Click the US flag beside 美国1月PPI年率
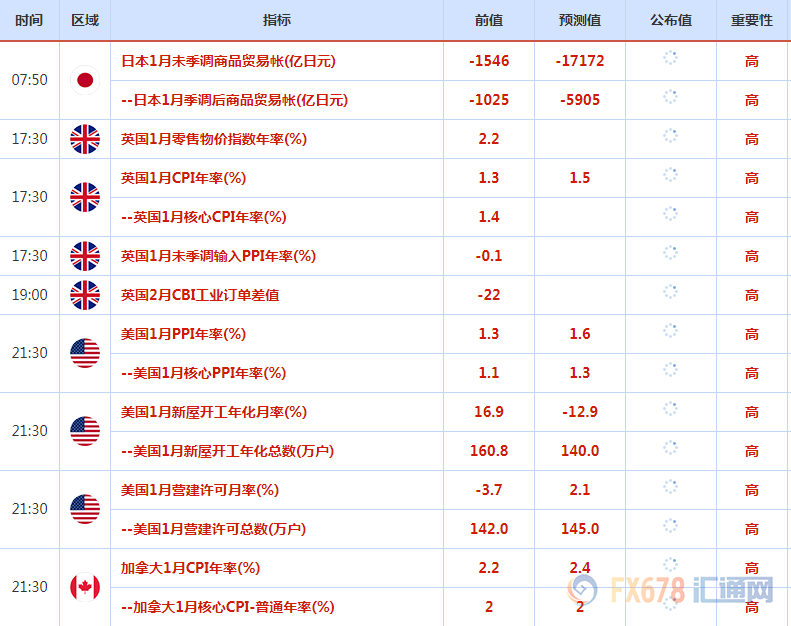Screen dimensions: 791x626 coord(85,353)
